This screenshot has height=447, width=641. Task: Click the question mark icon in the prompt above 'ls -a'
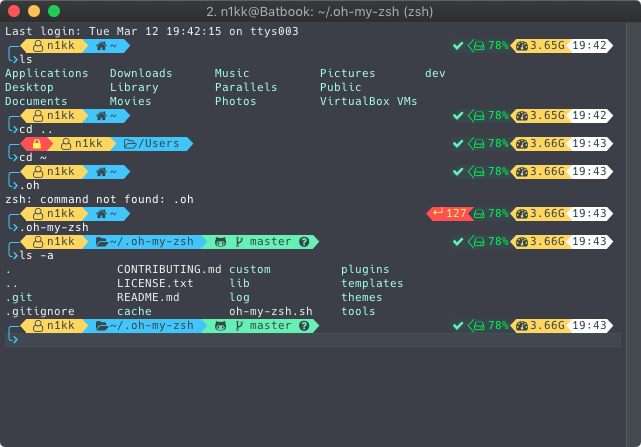tap(304, 242)
